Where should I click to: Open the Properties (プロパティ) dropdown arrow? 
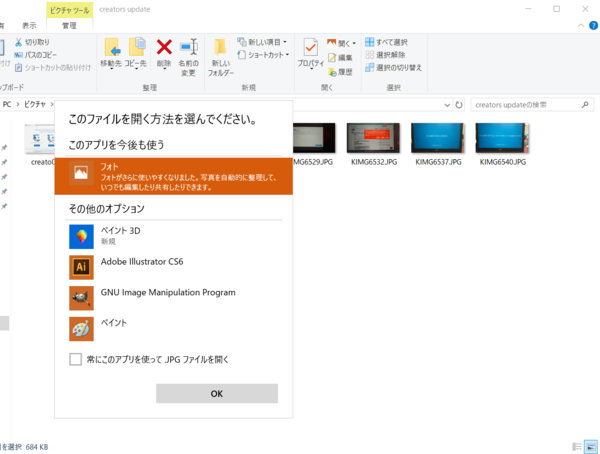pyautogui.click(x=311, y=70)
